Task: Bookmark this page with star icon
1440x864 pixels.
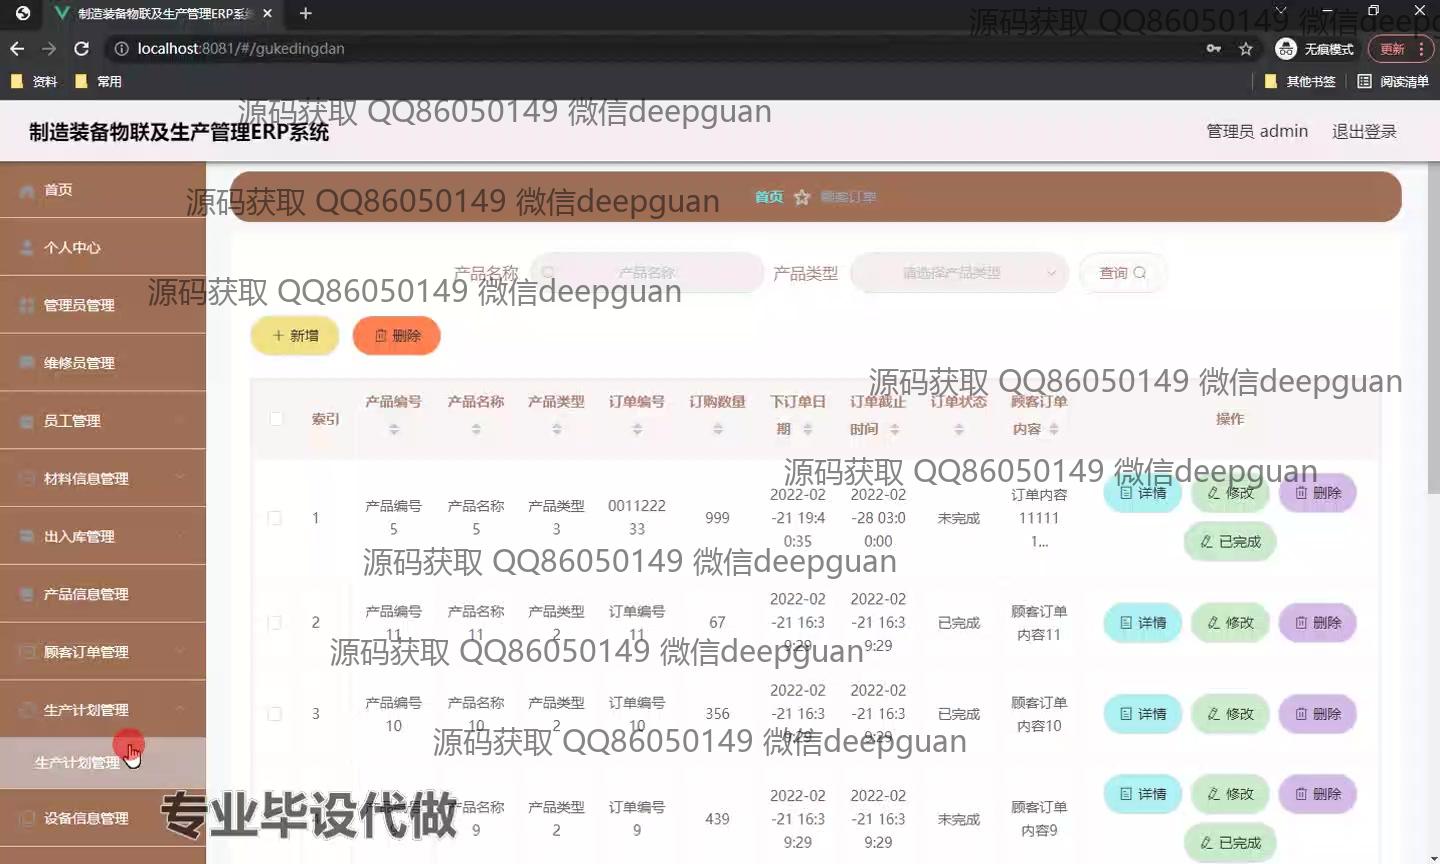Action: pyautogui.click(x=1245, y=48)
